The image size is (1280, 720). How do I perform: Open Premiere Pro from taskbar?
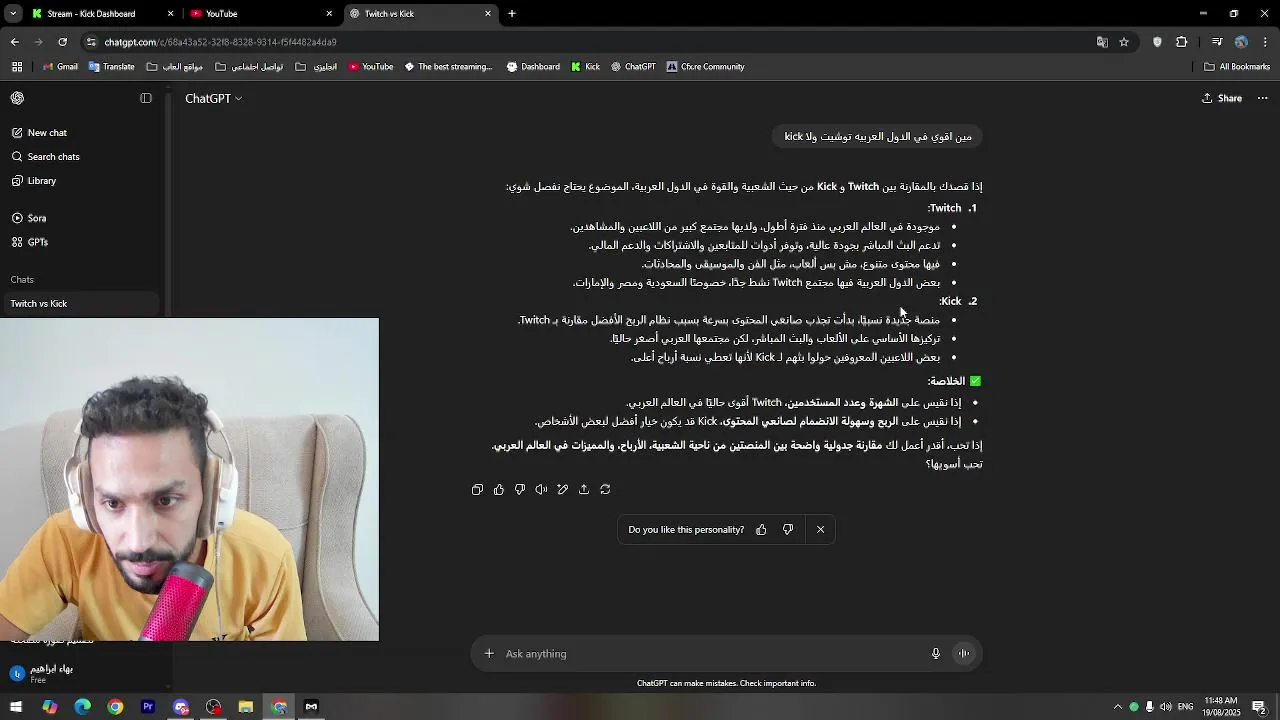click(148, 707)
